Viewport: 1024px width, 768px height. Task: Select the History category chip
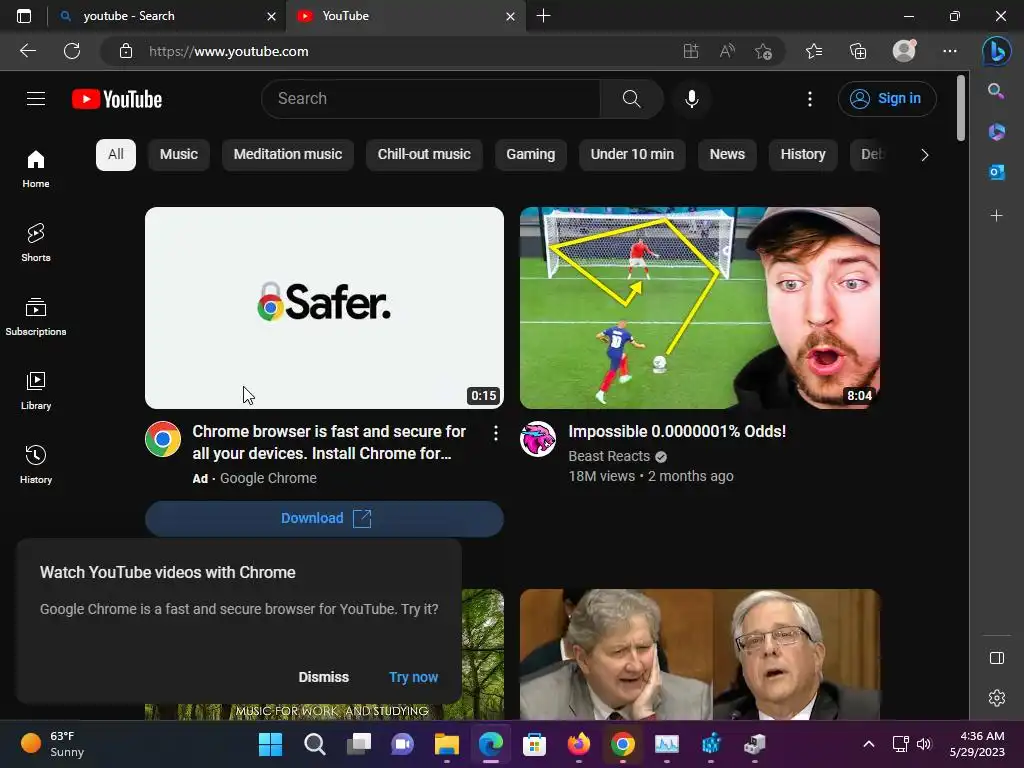pyautogui.click(x=803, y=155)
